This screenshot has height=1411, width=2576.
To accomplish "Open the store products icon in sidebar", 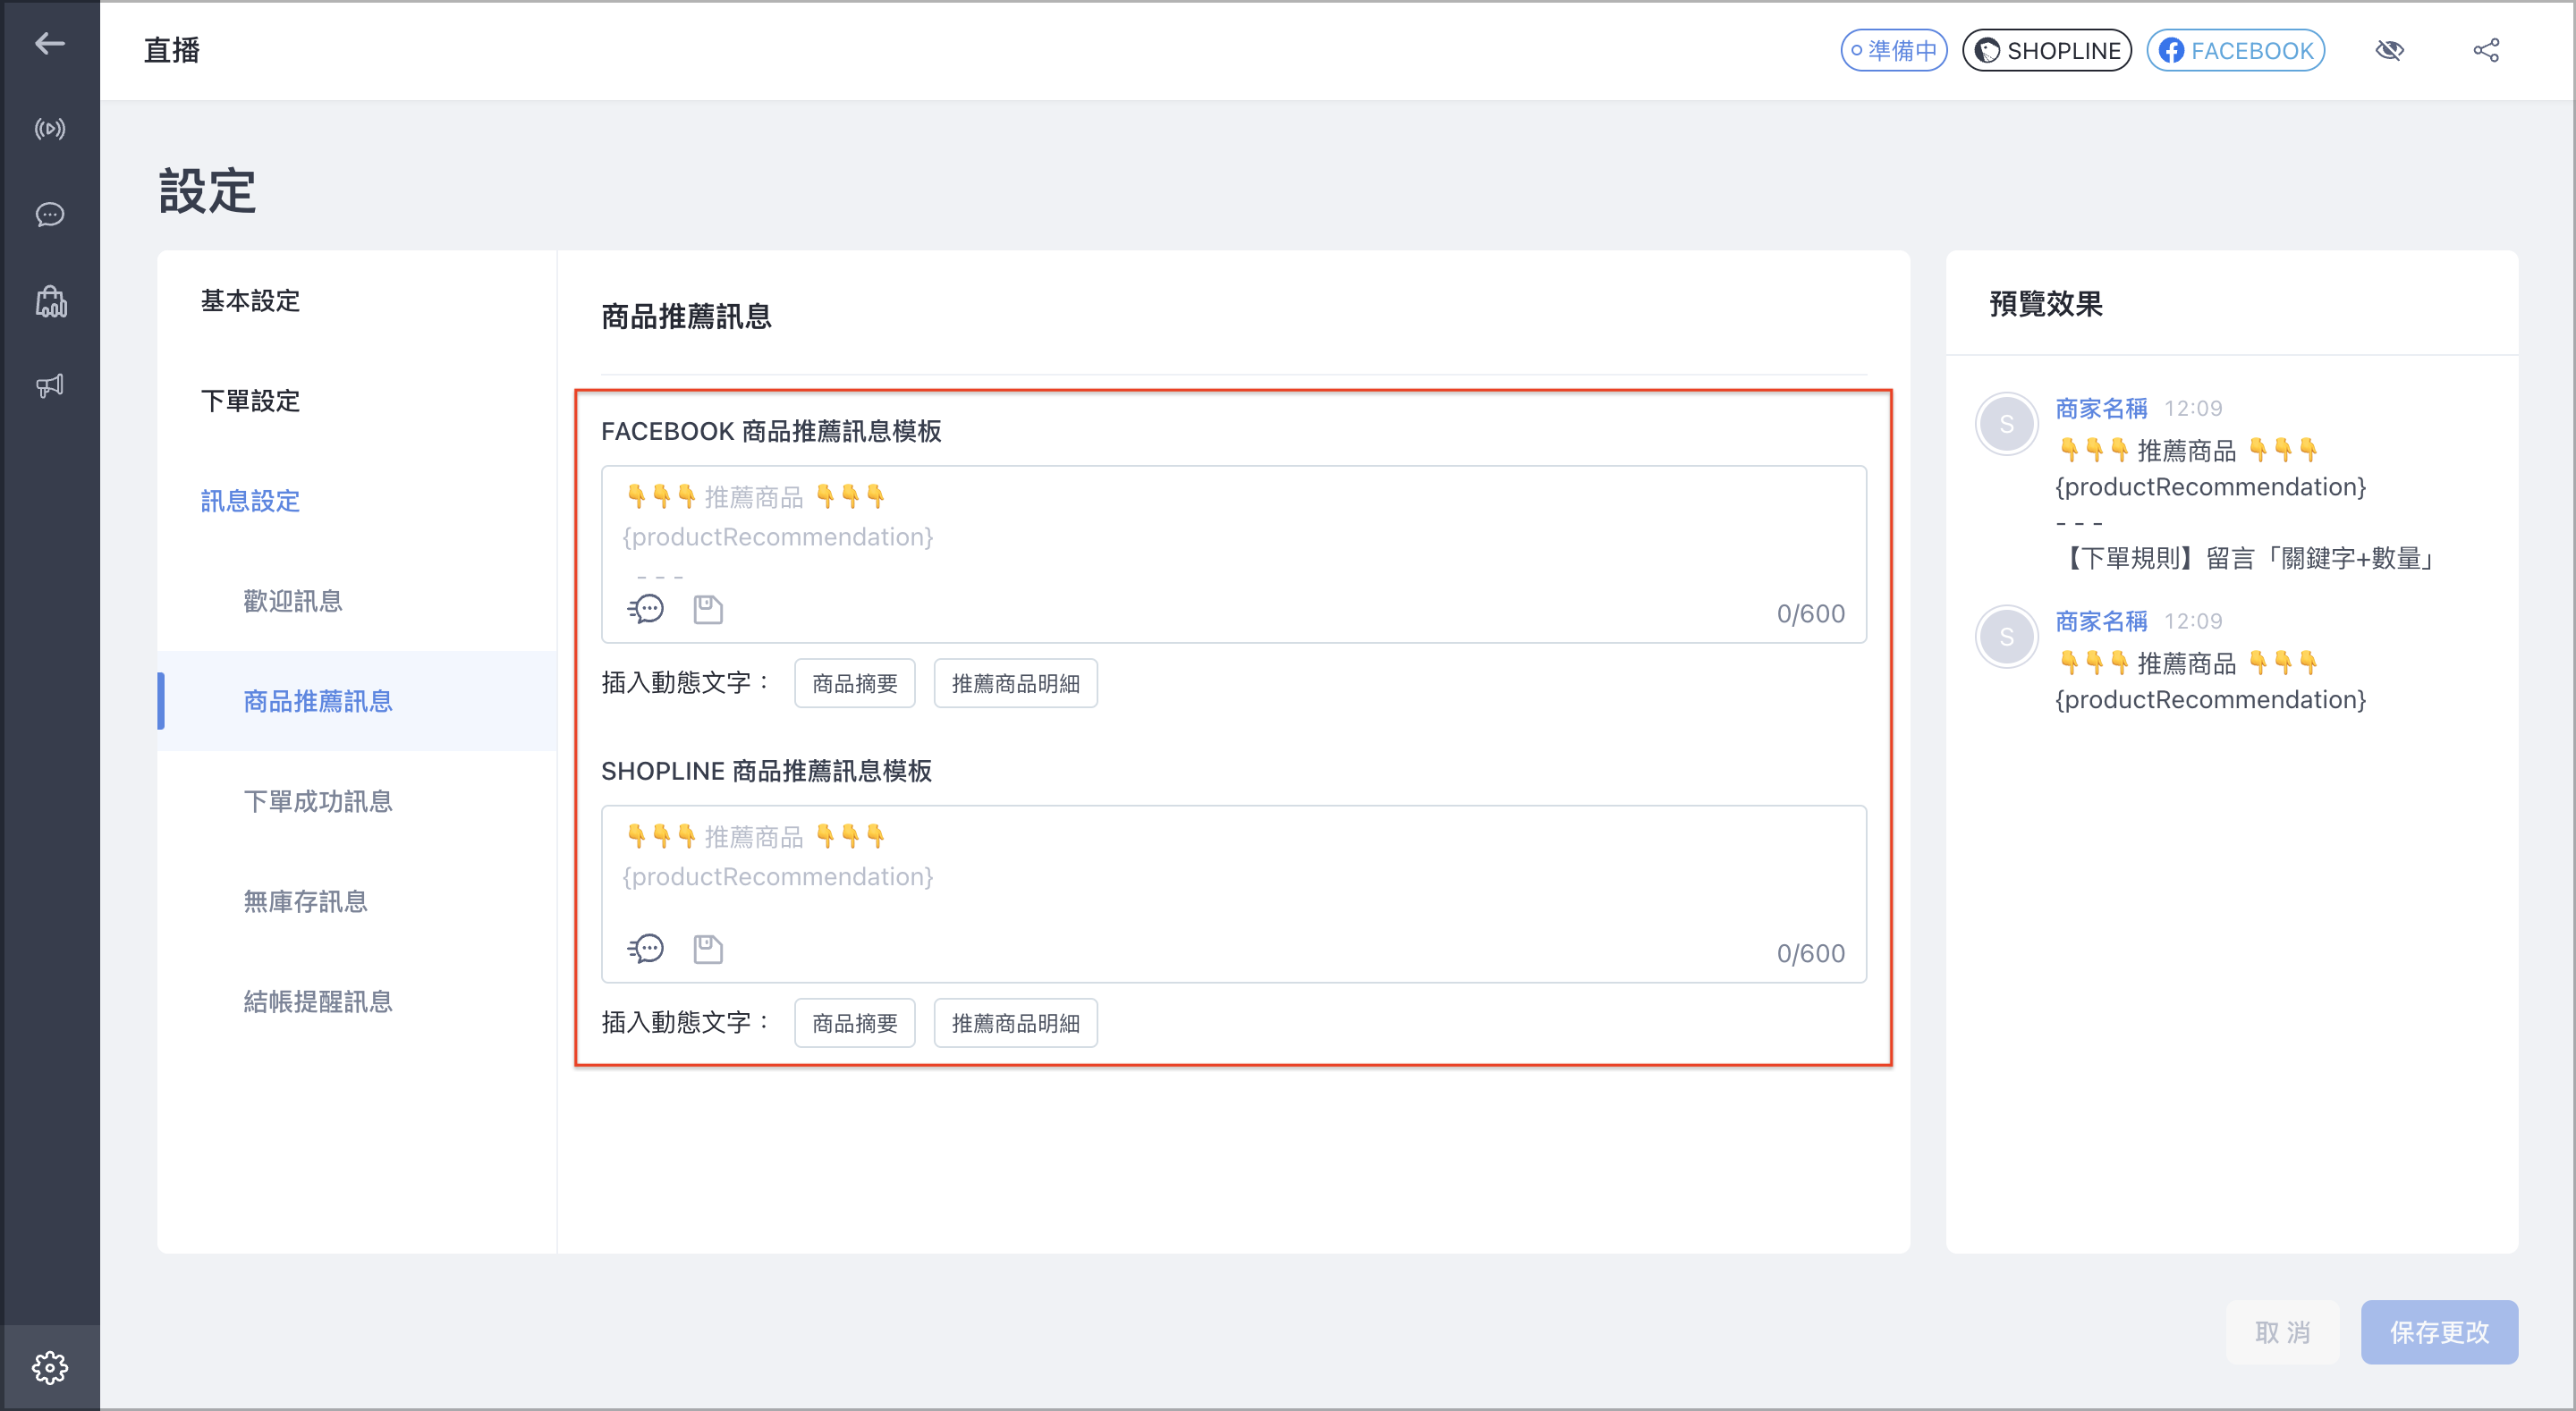I will click(50, 301).
